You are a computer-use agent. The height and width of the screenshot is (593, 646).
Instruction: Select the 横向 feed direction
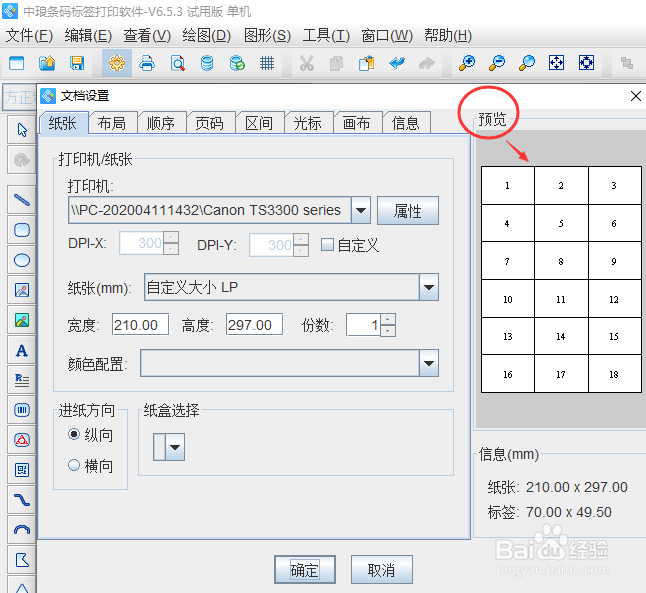(x=74, y=465)
